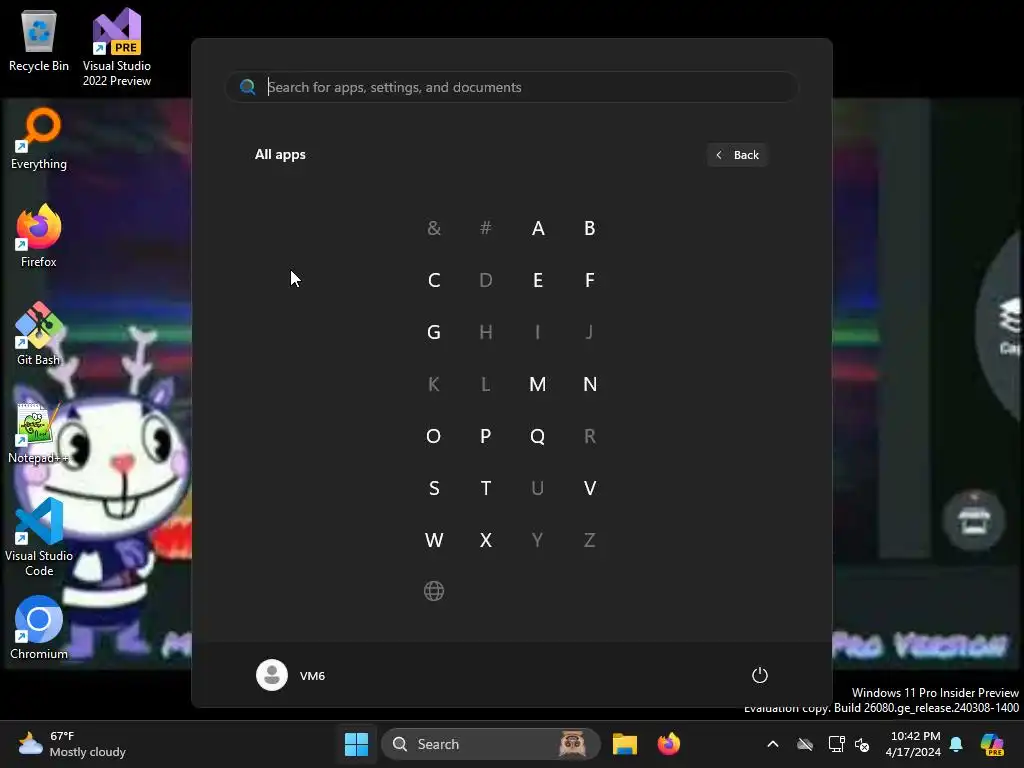The height and width of the screenshot is (768, 1024).
Task: Open the power options button
Action: (x=760, y=675)
